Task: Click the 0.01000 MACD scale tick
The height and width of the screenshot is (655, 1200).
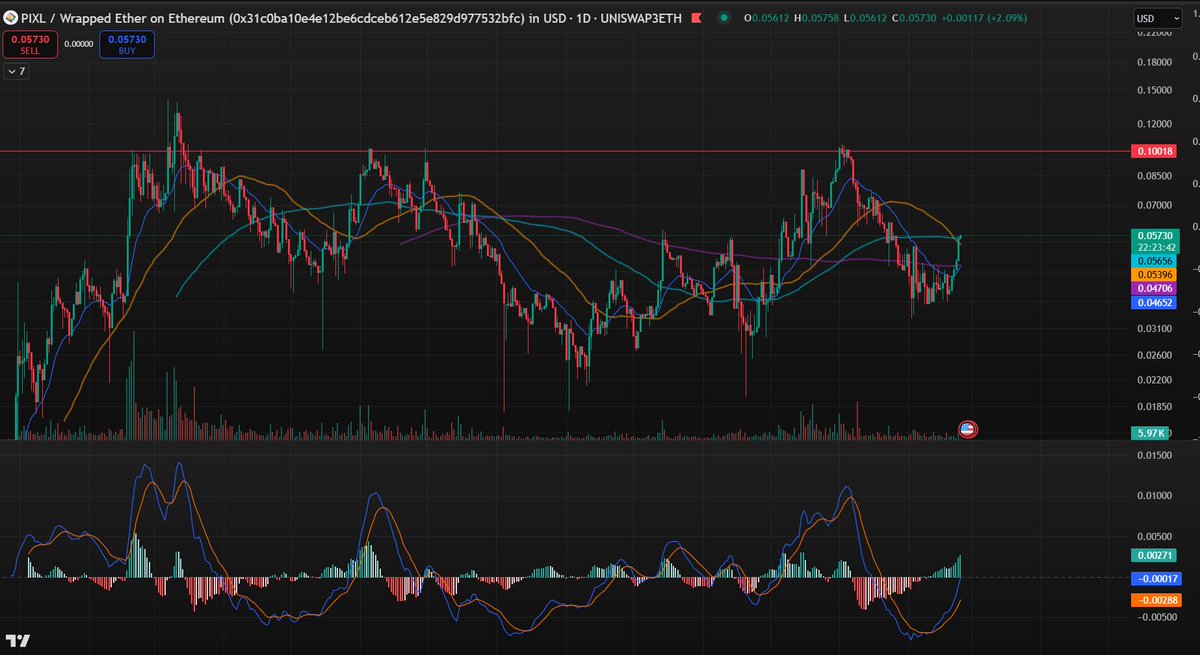Action: point(1153,496)
